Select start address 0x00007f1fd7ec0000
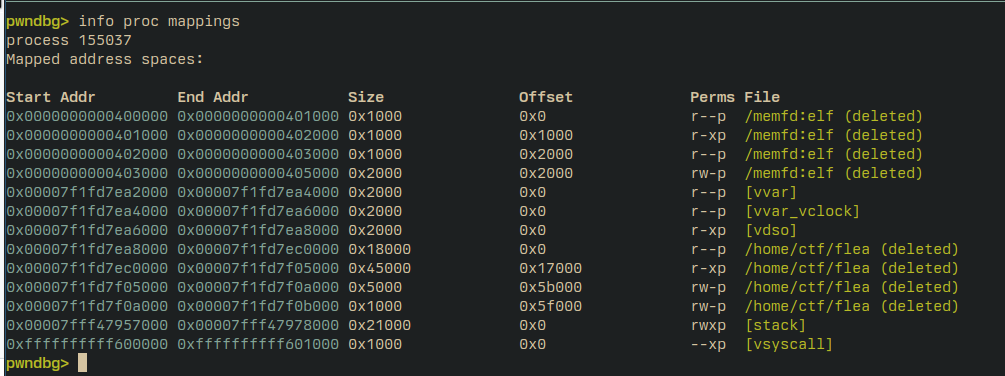Viewport: 1005px width, 376px height. (x=87, y=268)
